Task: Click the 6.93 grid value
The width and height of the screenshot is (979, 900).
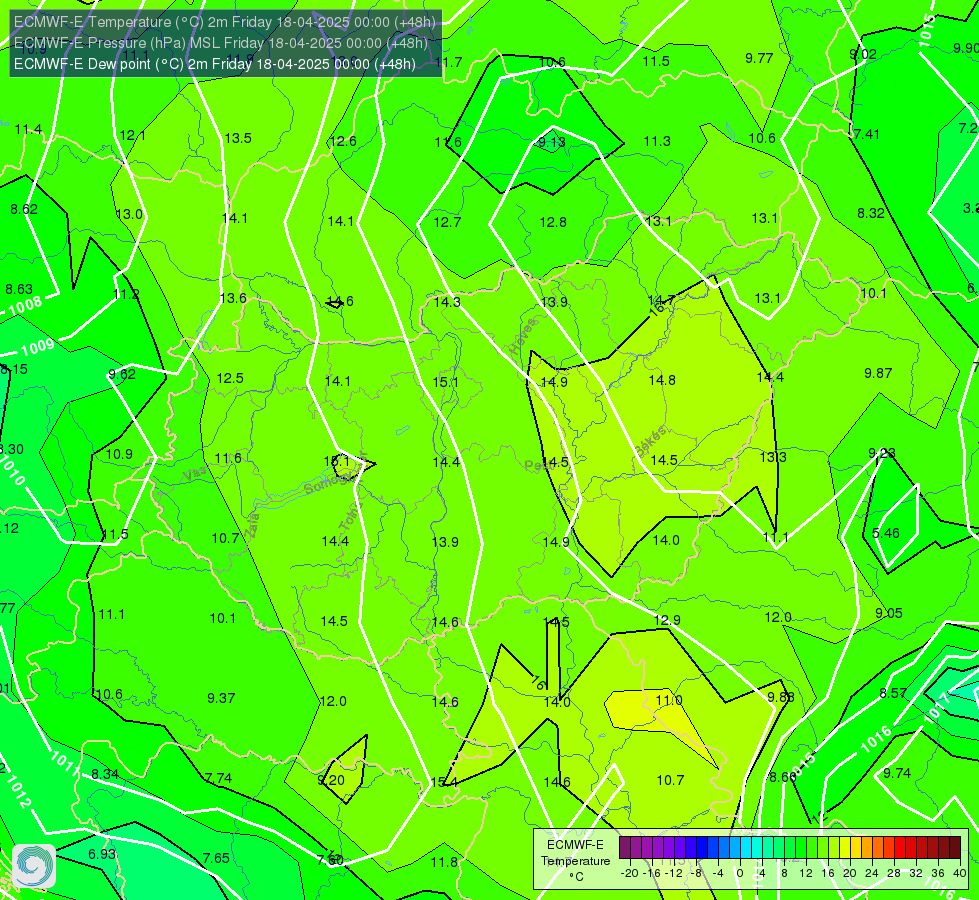Action: coord(102,854)
